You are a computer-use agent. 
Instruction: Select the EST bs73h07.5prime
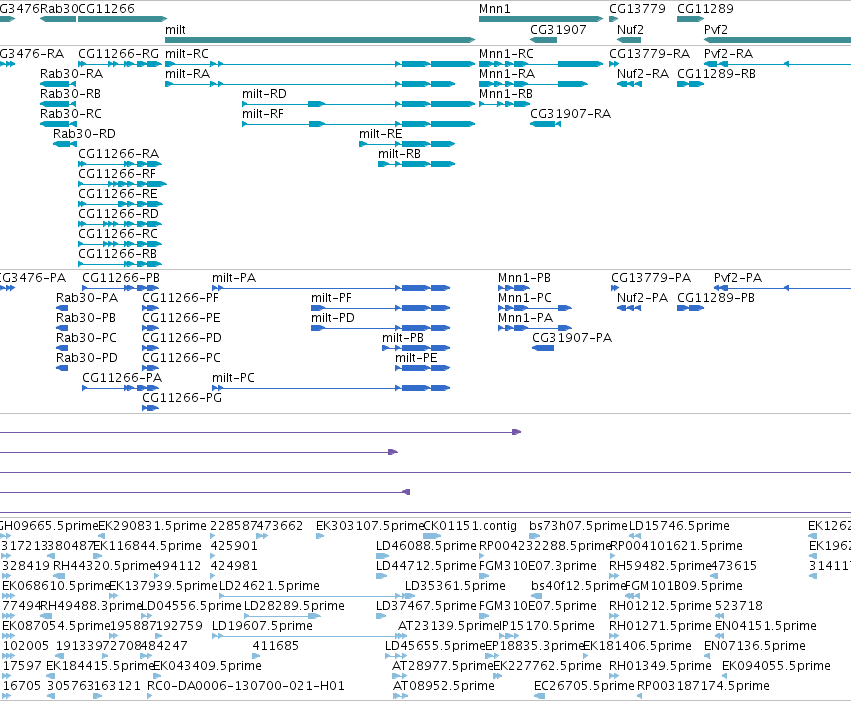click(x=535, y=536)
